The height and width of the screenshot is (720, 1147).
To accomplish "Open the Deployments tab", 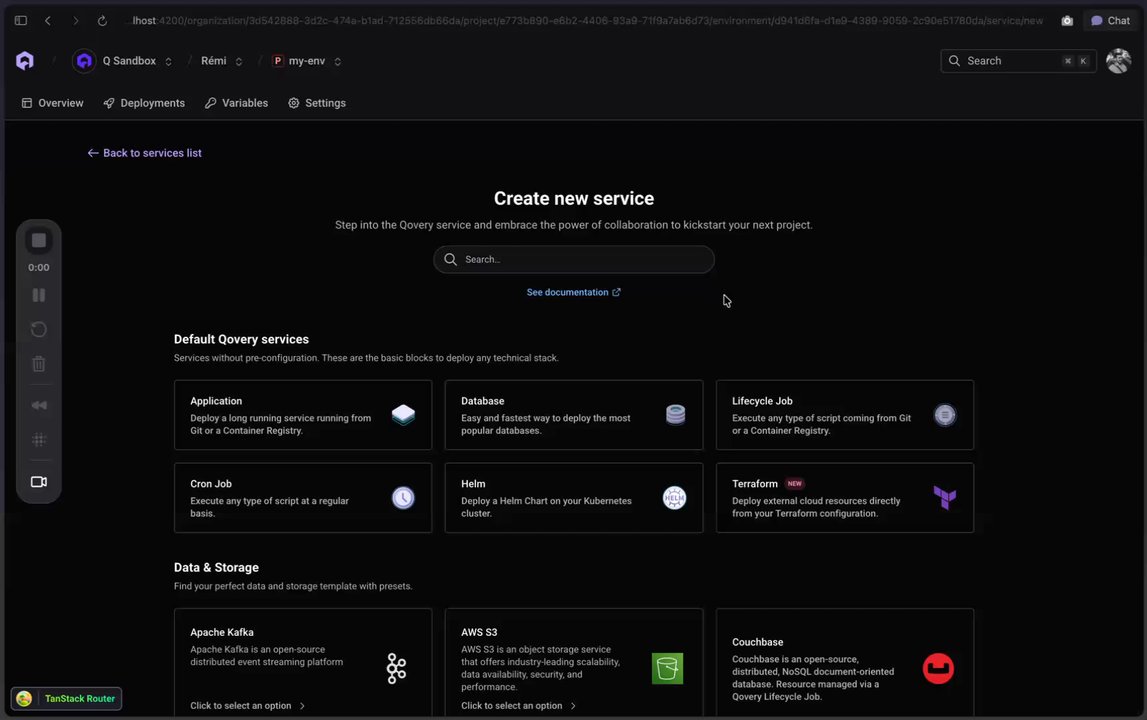I will coord(144,103).
